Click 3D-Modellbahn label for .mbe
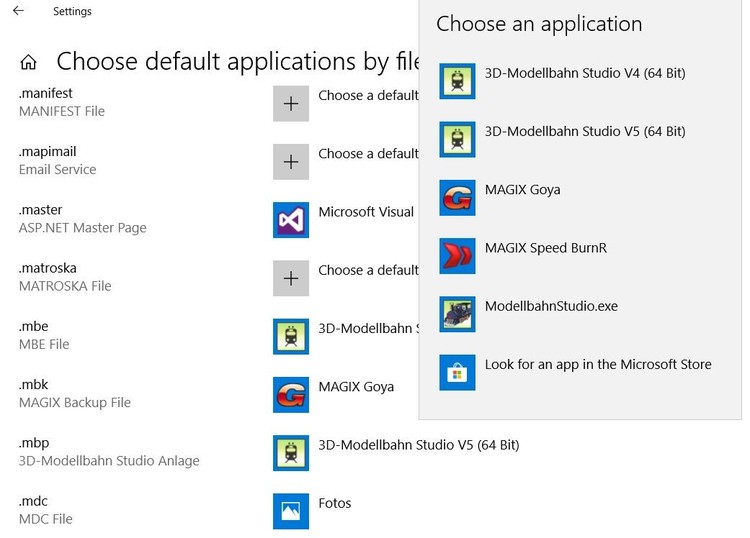 (368, 329)
